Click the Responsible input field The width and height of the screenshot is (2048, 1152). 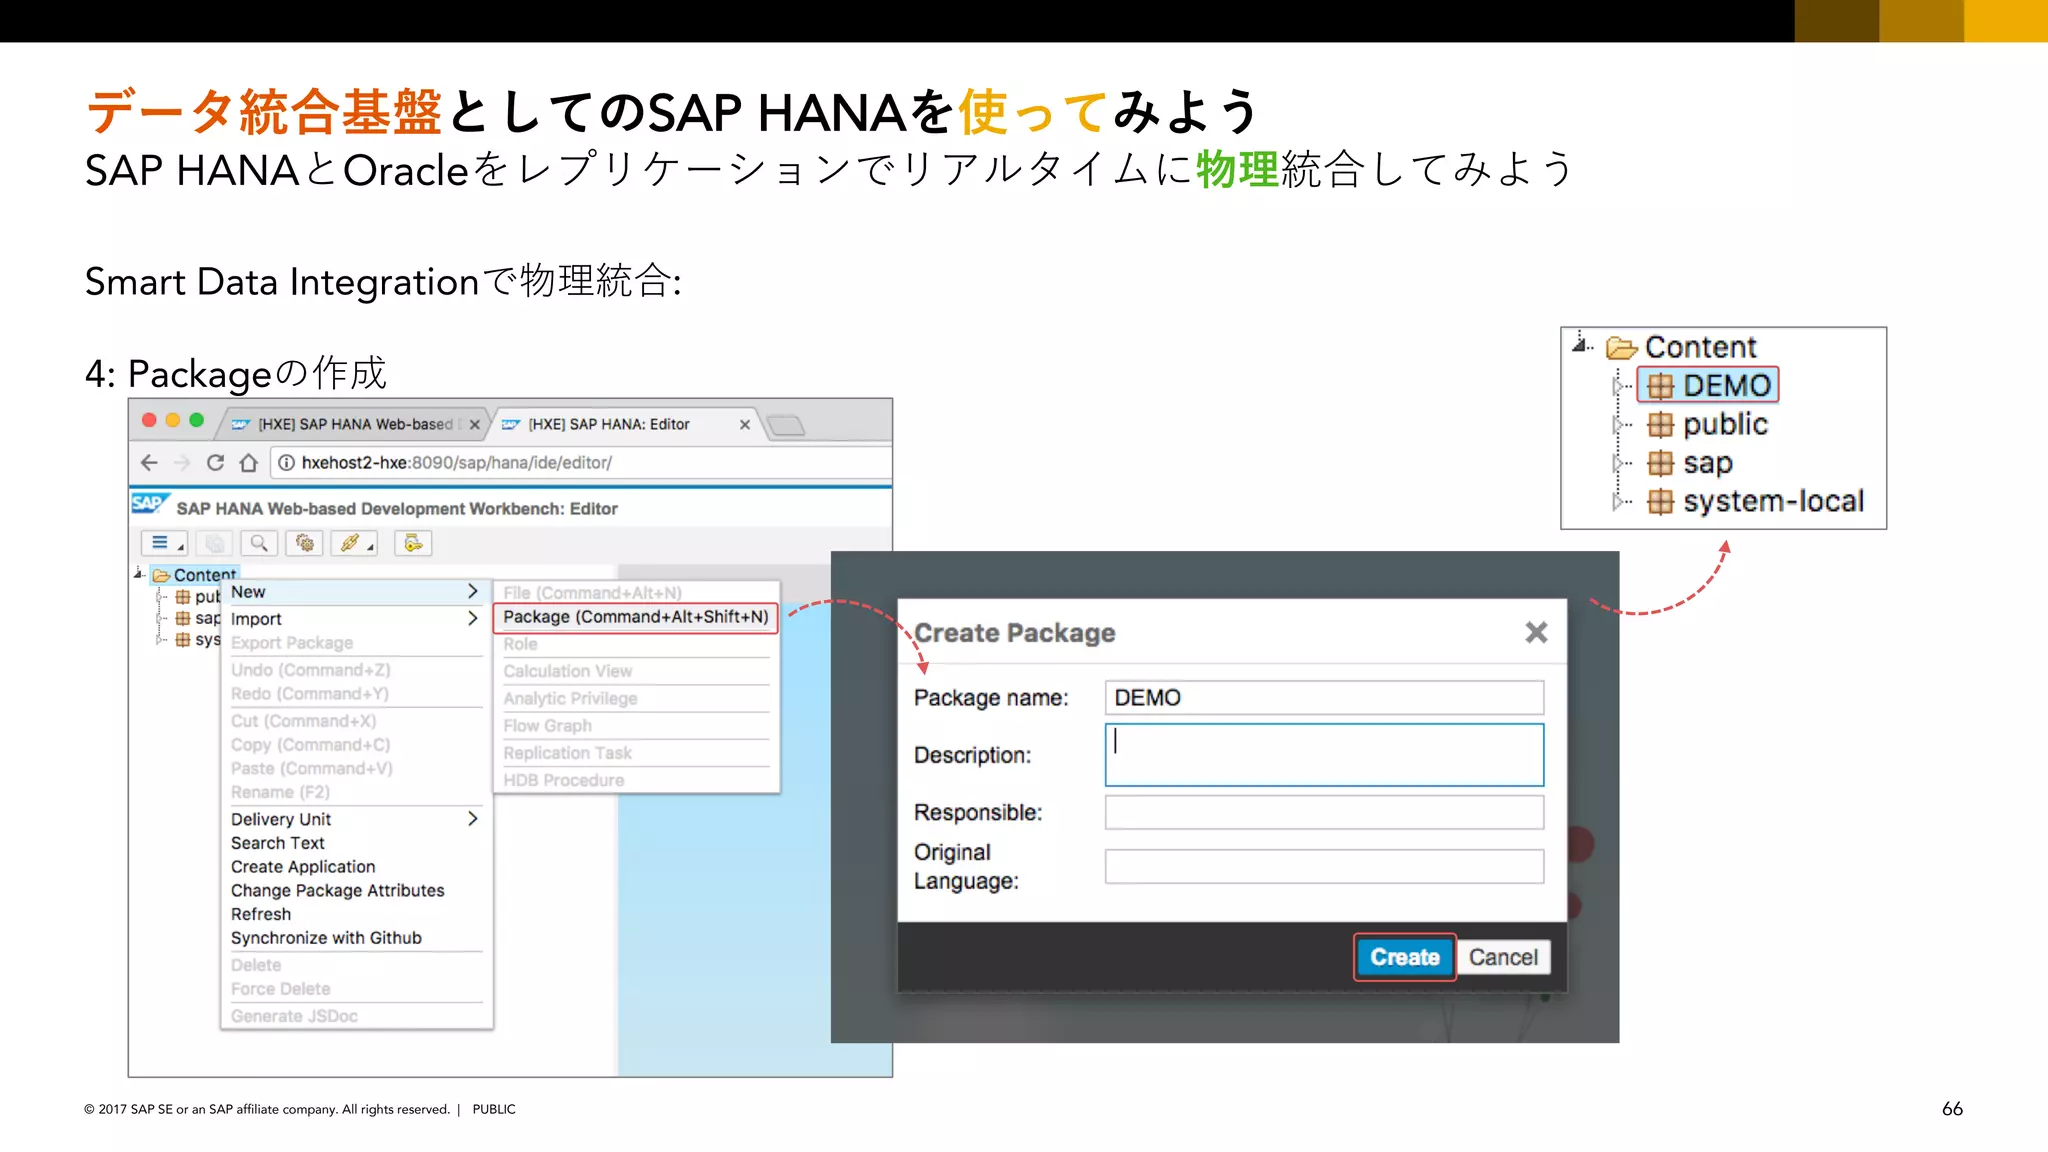(1324, 812)
